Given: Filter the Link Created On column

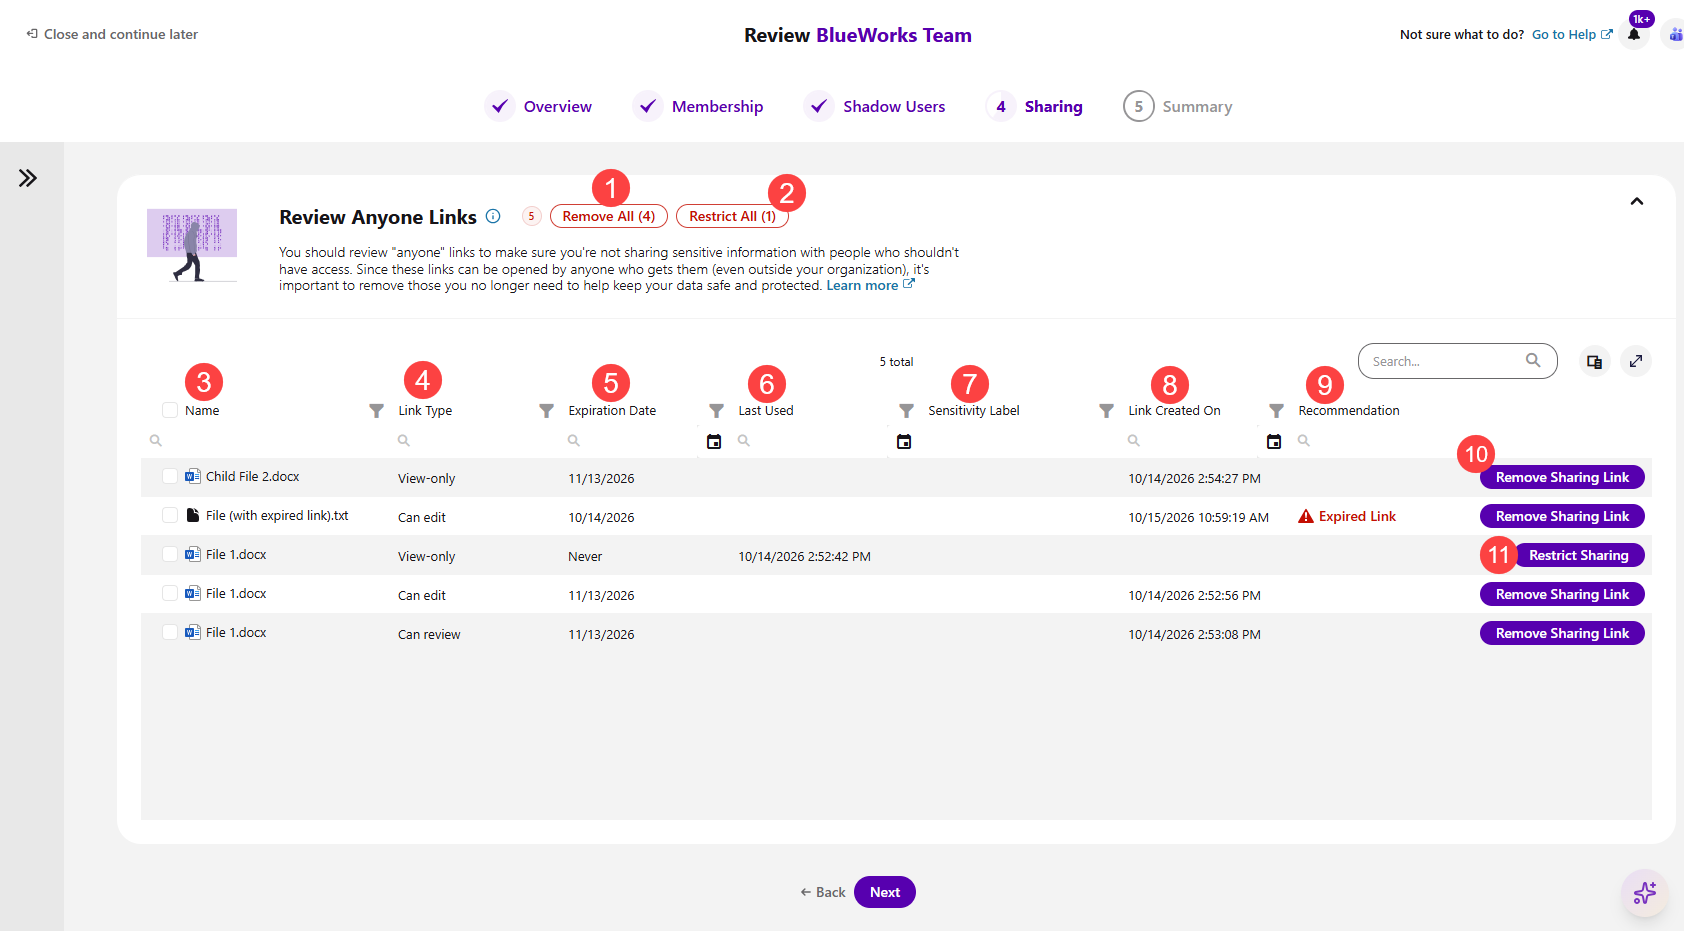Looking at the screenshot, I should [1107, 411].
